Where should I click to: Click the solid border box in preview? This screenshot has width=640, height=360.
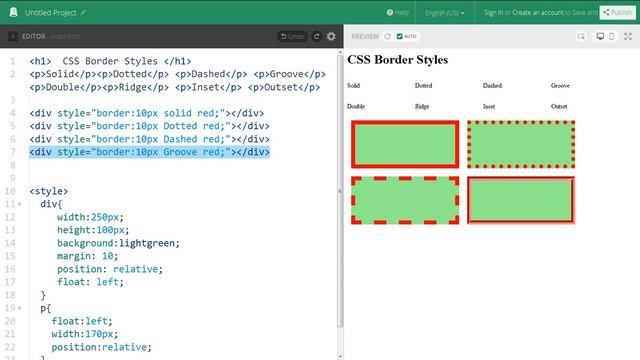[405, 144]
